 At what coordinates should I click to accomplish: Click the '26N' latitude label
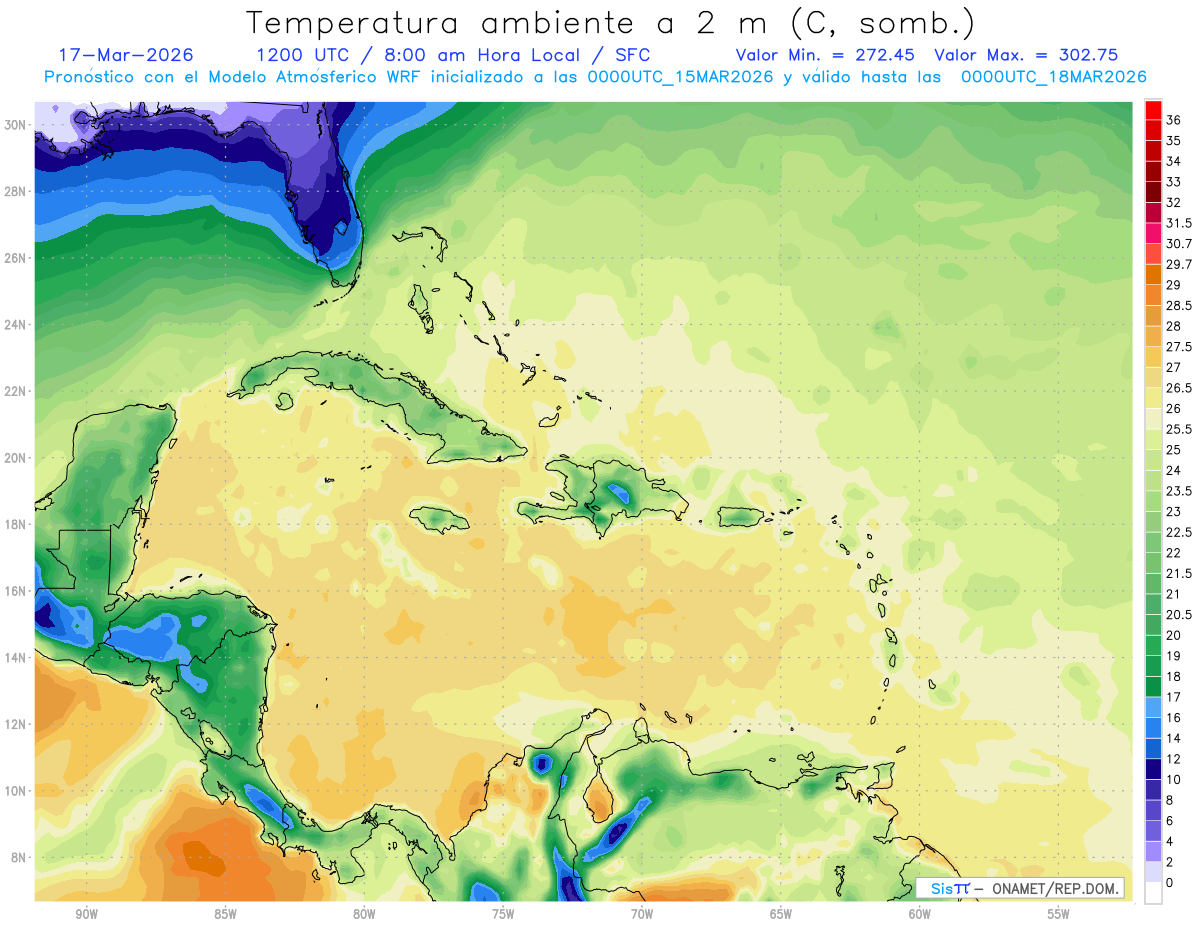[x=16, y=257]
